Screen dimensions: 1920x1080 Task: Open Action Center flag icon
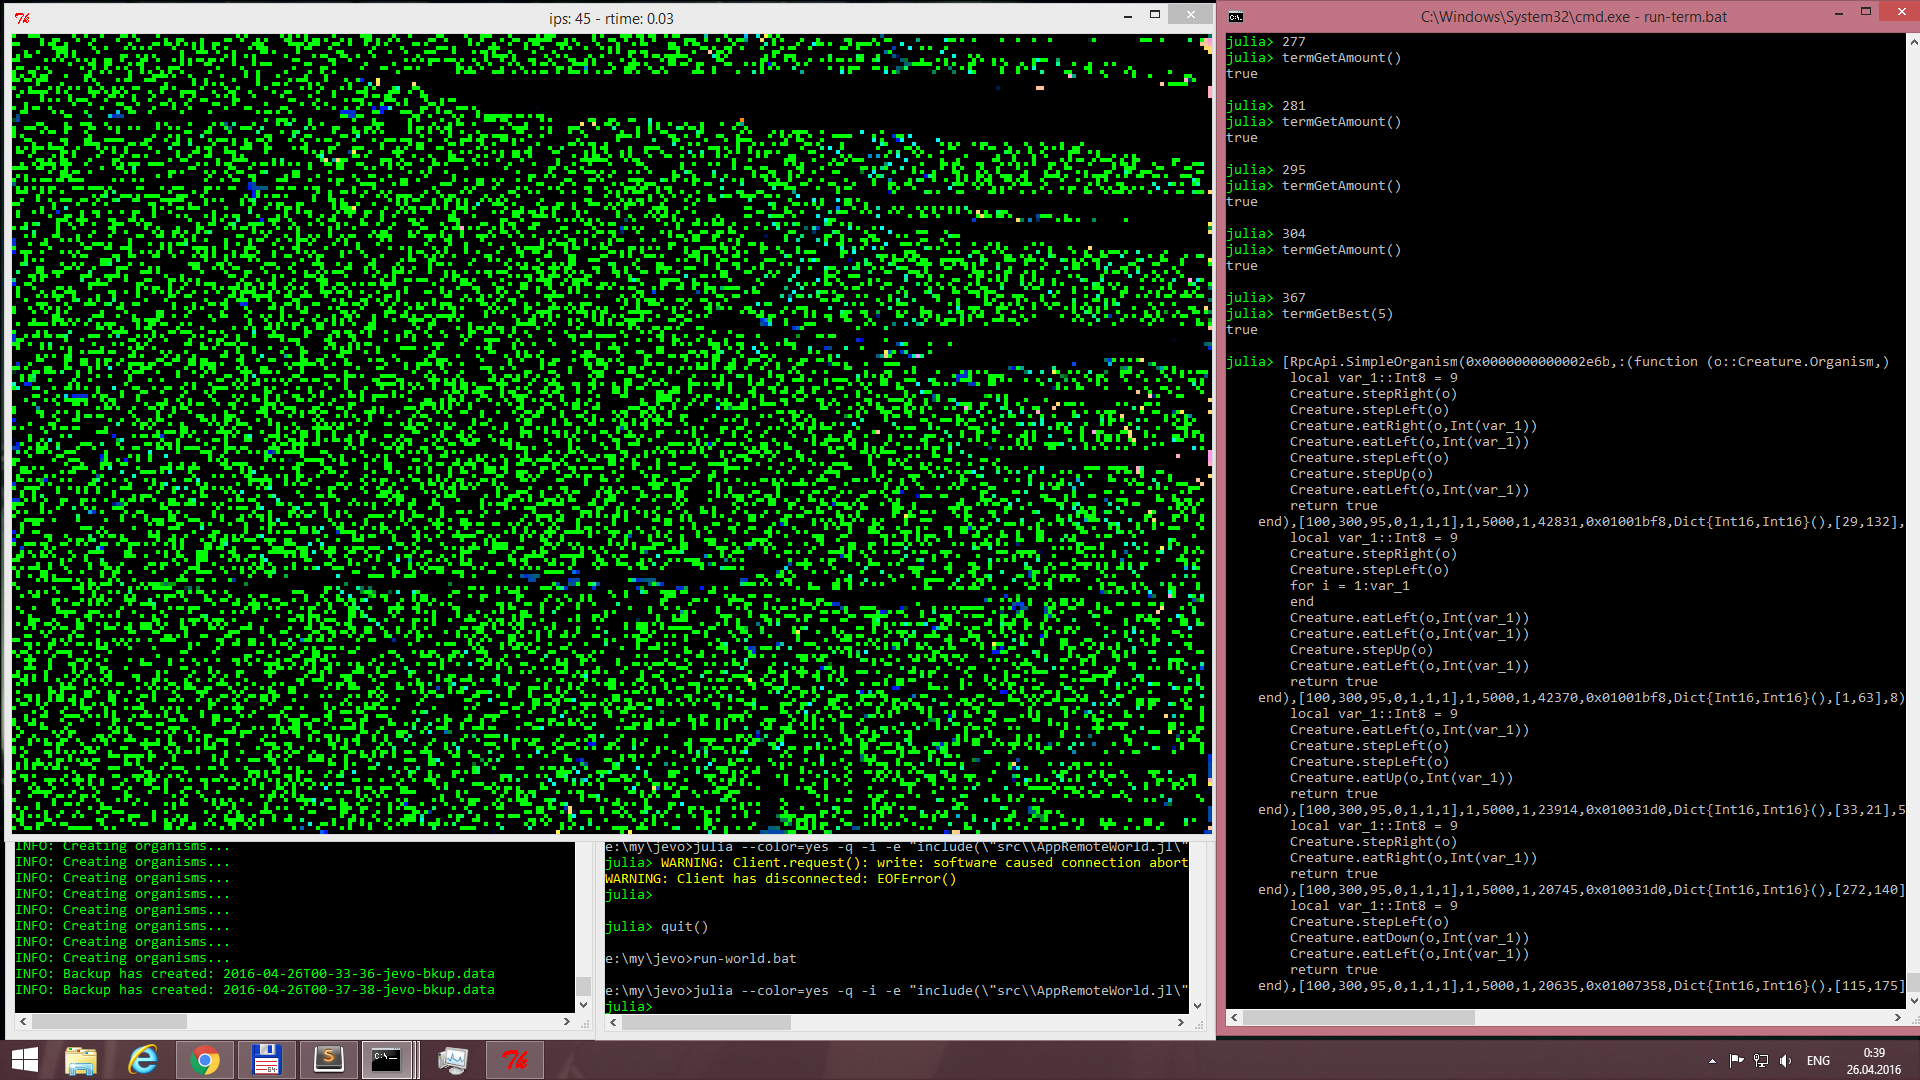1736,1061
